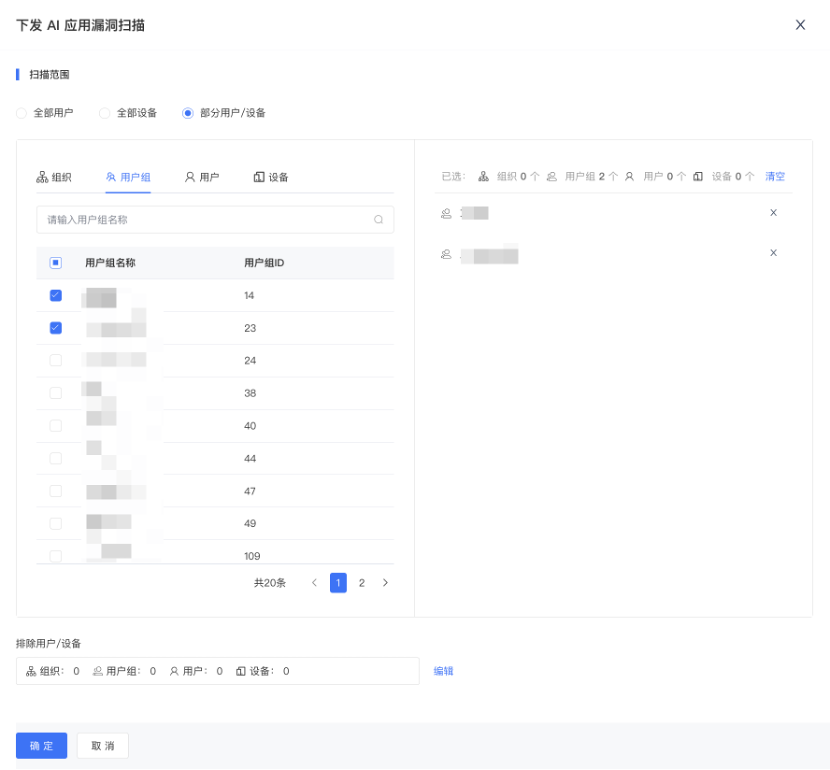Click the 设备 icon in the exclusion box
This screenshot has width=830, height=770.
pos(241,672)
